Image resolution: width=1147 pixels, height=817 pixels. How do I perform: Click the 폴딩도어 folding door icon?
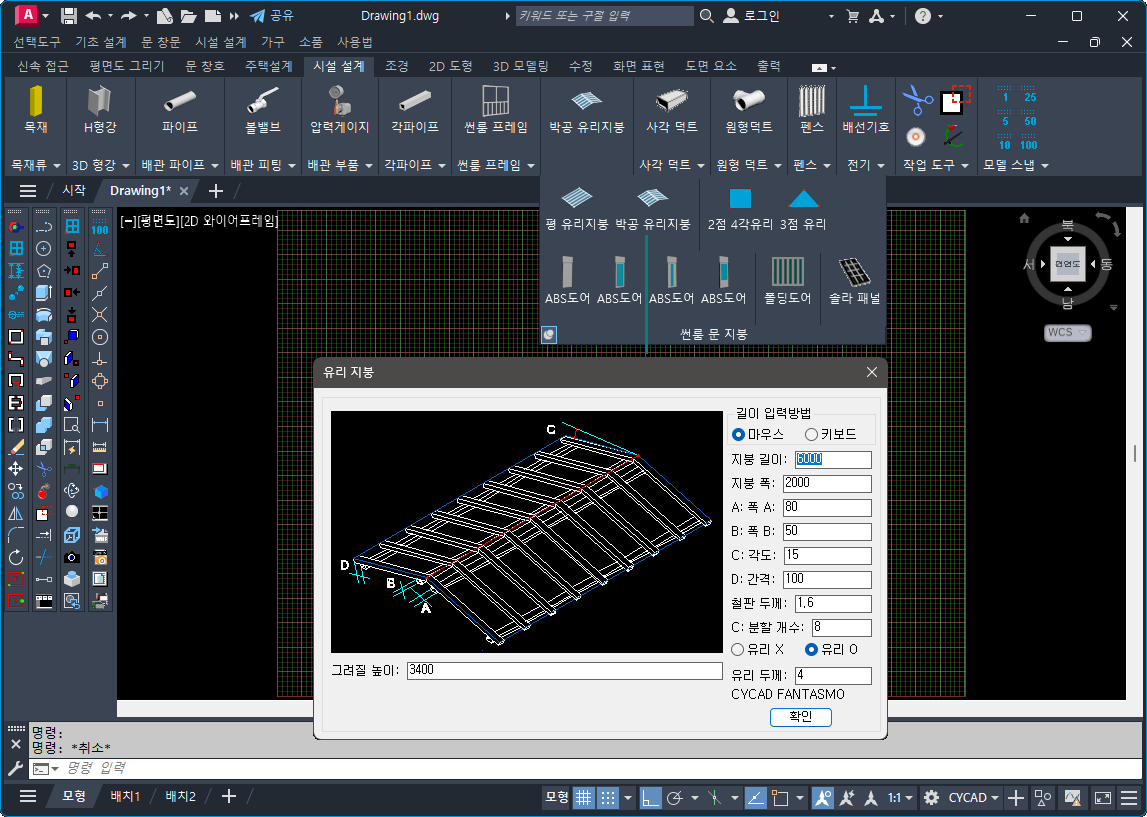(x=787, y=271)
